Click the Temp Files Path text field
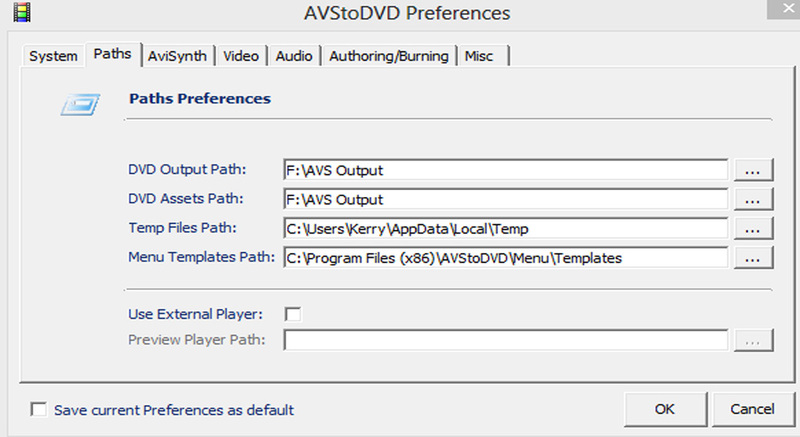Viewport: 800px width, 437px height. click(x=506, y=228)
